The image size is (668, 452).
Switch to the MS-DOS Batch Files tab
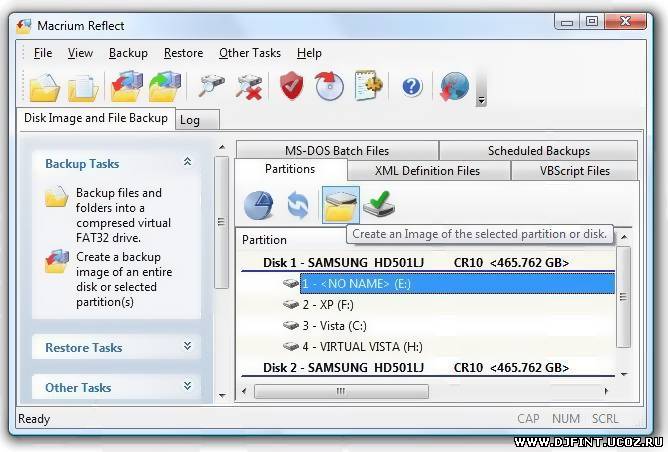pos(337,150)
